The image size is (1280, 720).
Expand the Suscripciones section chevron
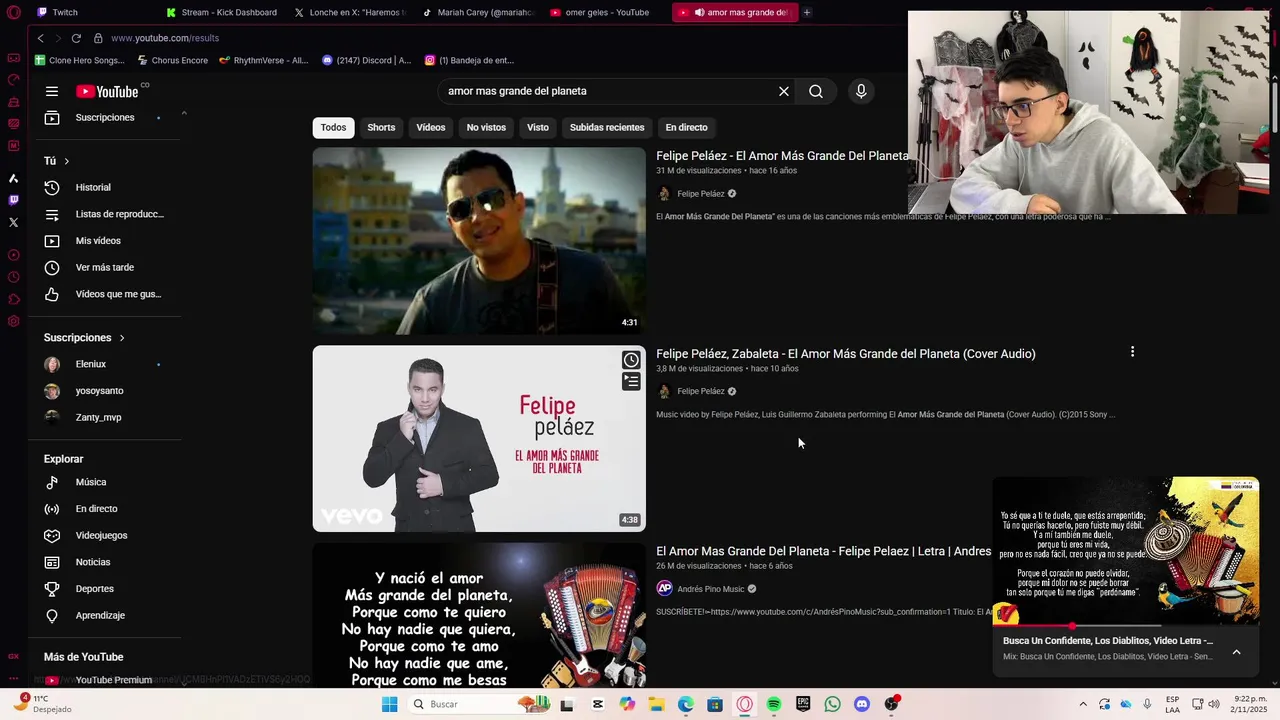point(122,338)
